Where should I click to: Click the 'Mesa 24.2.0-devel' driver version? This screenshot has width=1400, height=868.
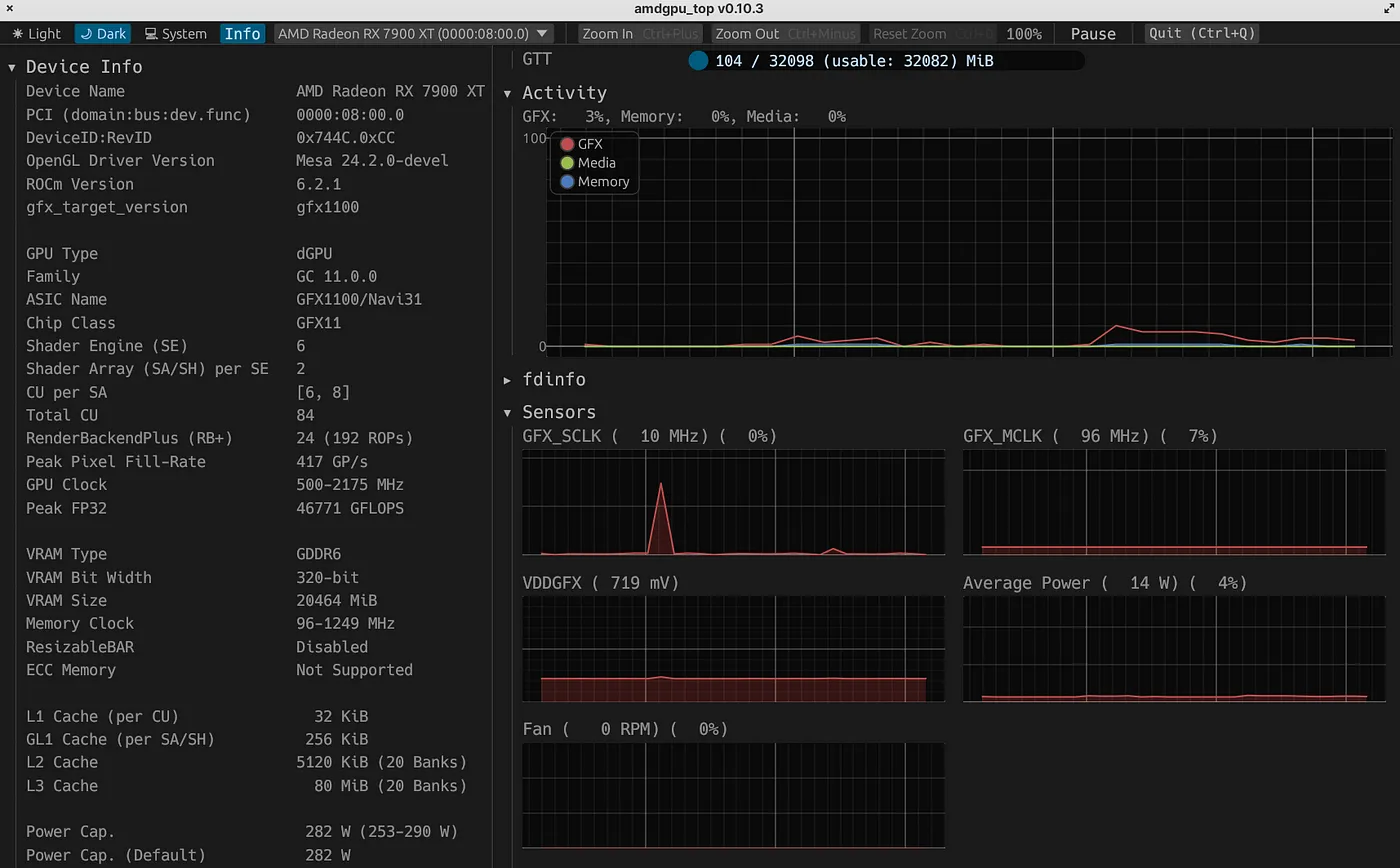click(372, 161)
